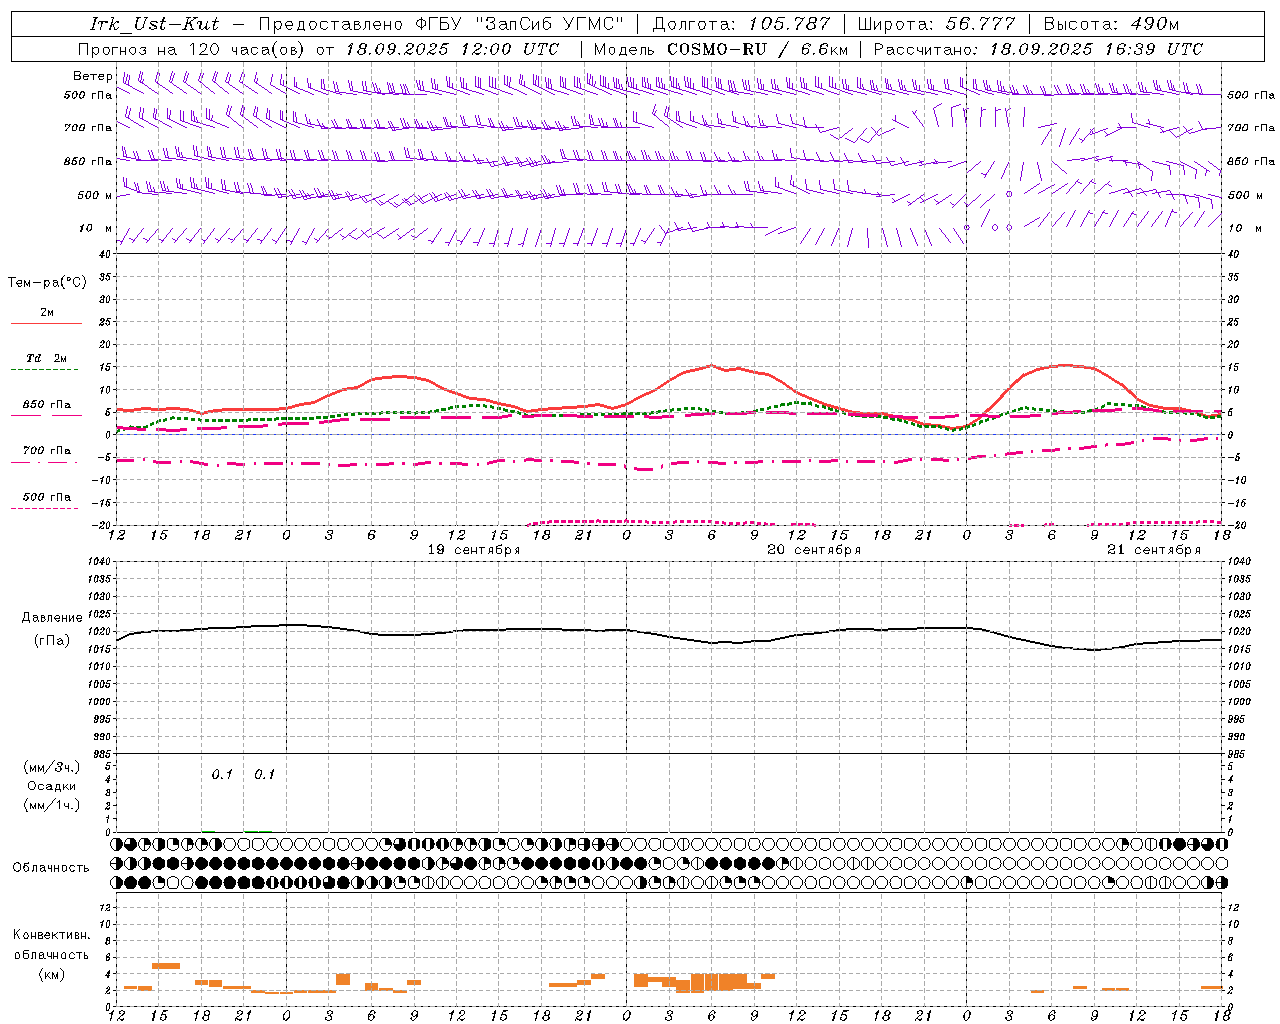Click the 20 сентября date label

pos(814,550)
